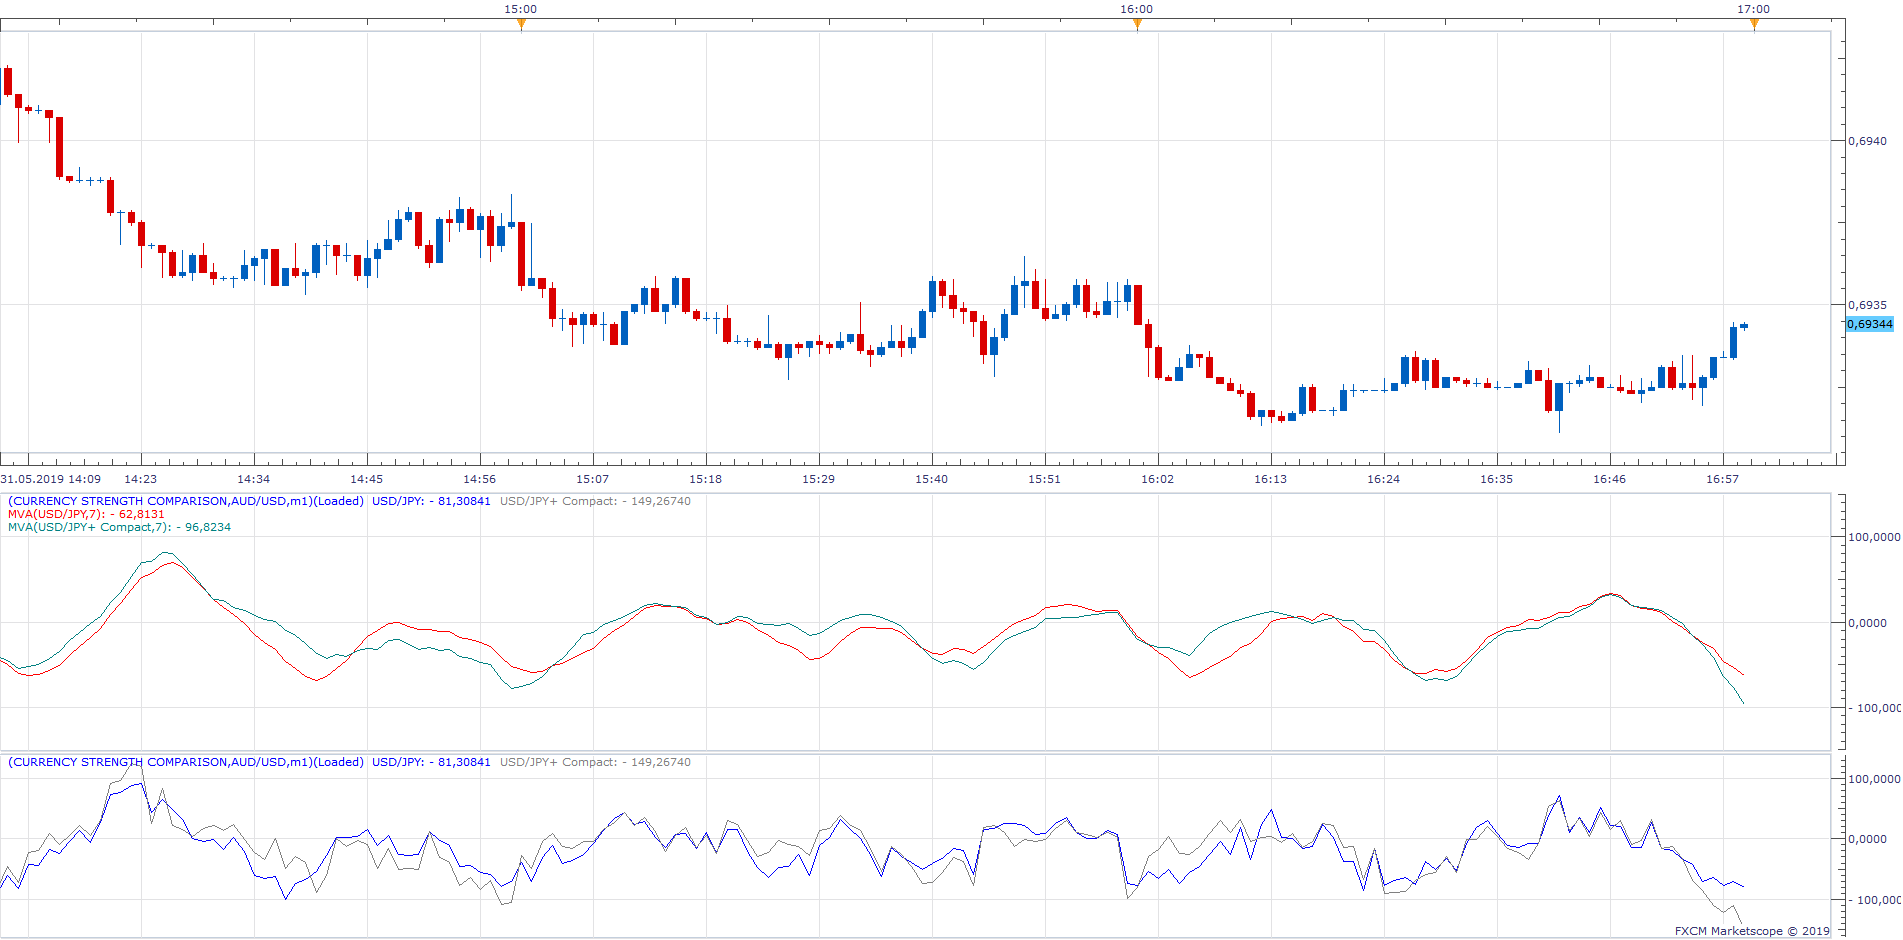
Task: Click the 15:51 time axis label
Action: click(x=1045, y=479)
